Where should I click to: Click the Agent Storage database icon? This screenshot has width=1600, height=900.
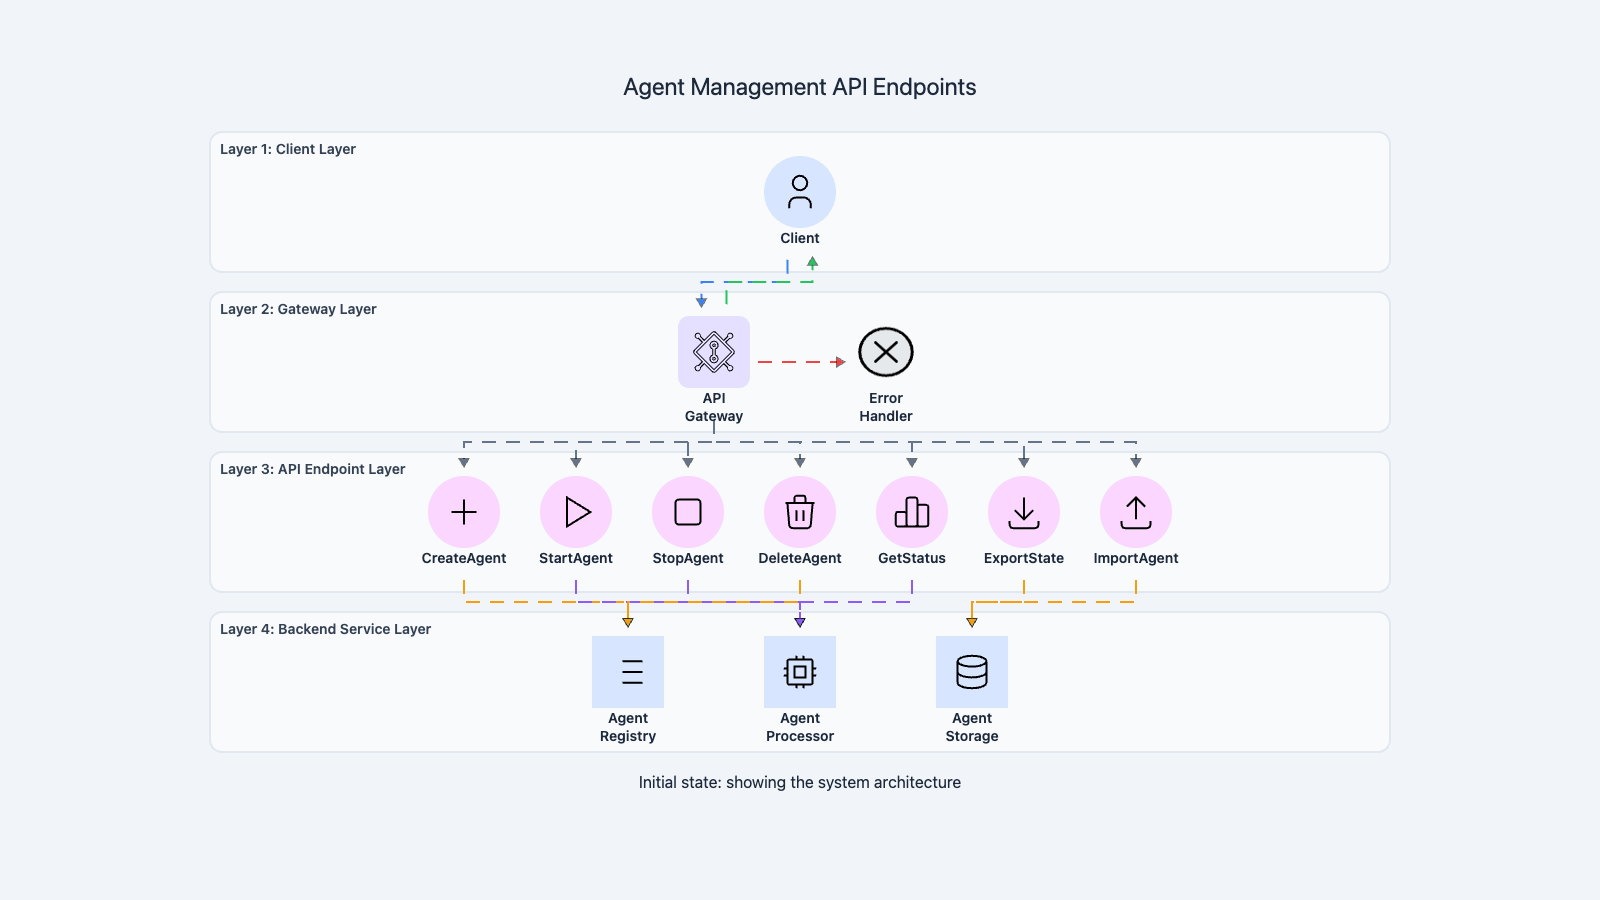pyautogui.click(x=972, y=672)
